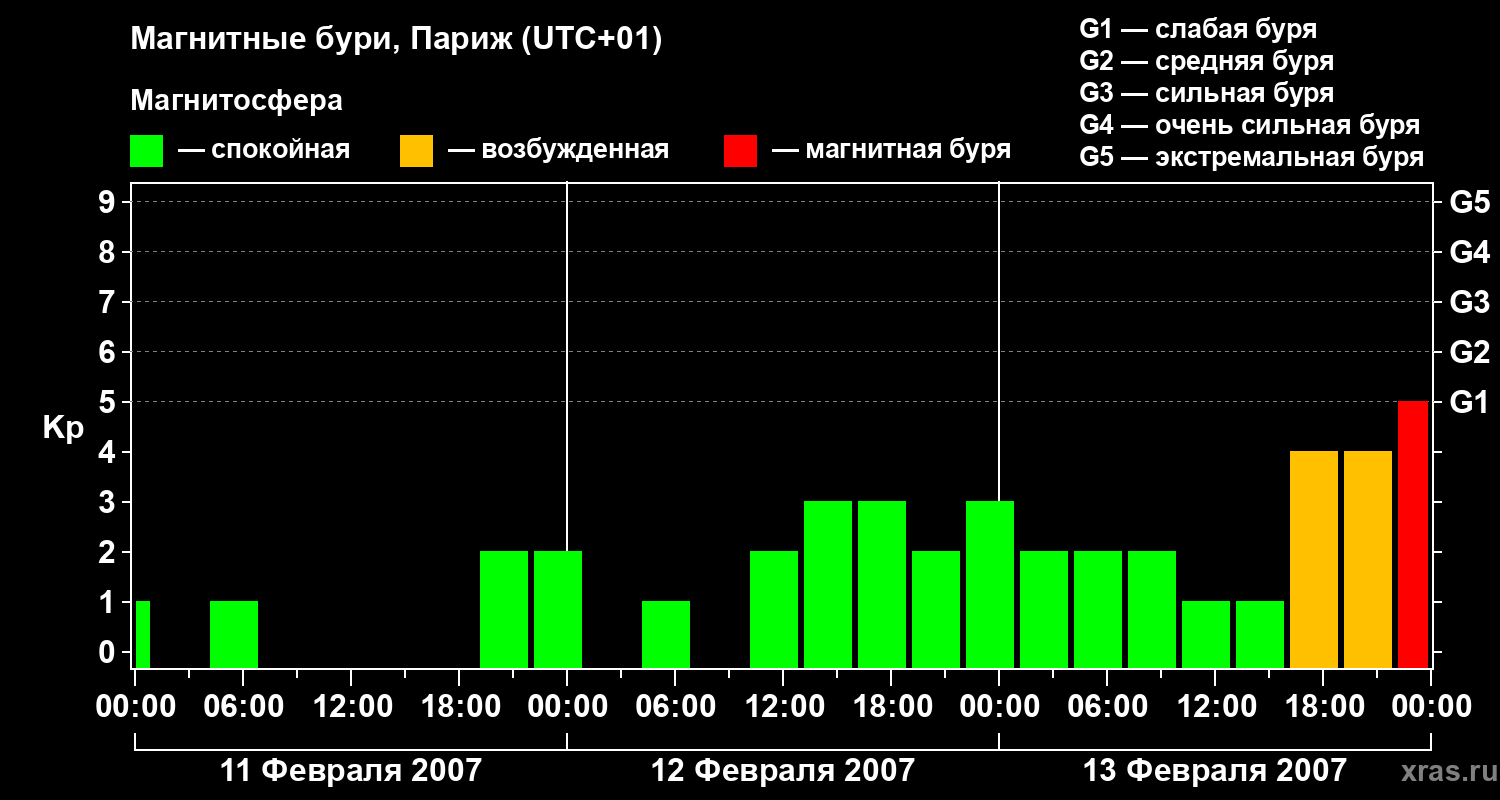The width and height of the screenshot is (1500, 800).
Task: Select the title 'Магнитные бури, Париж (UTC+01)'
Action: click(x=397, y=41)
